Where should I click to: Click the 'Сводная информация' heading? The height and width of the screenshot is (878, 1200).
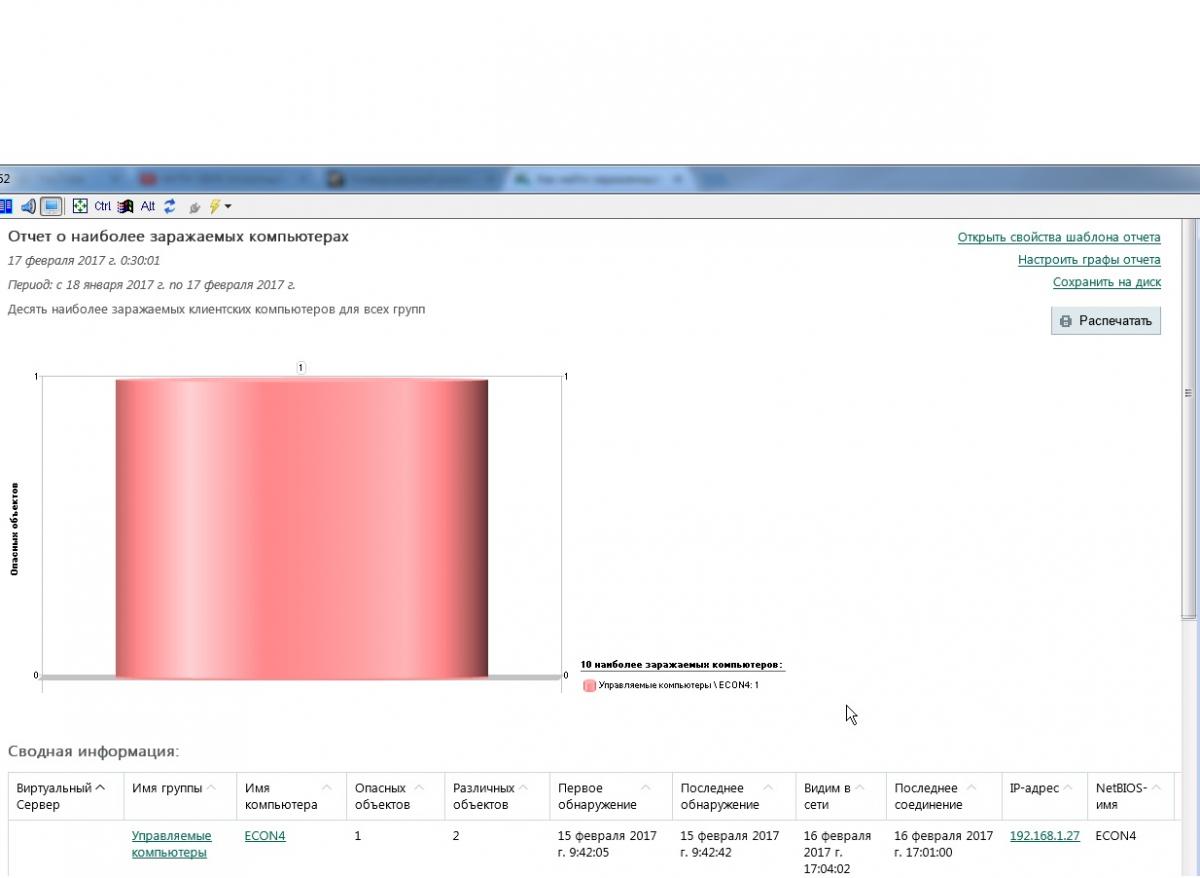coord(93,751)
